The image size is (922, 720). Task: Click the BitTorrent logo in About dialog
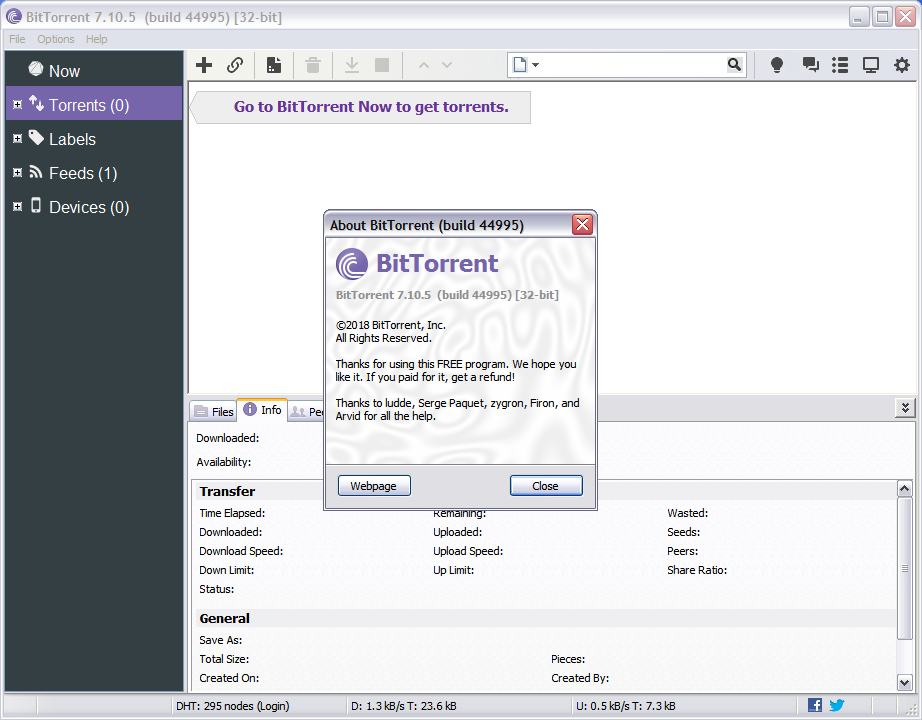[352, 264]
